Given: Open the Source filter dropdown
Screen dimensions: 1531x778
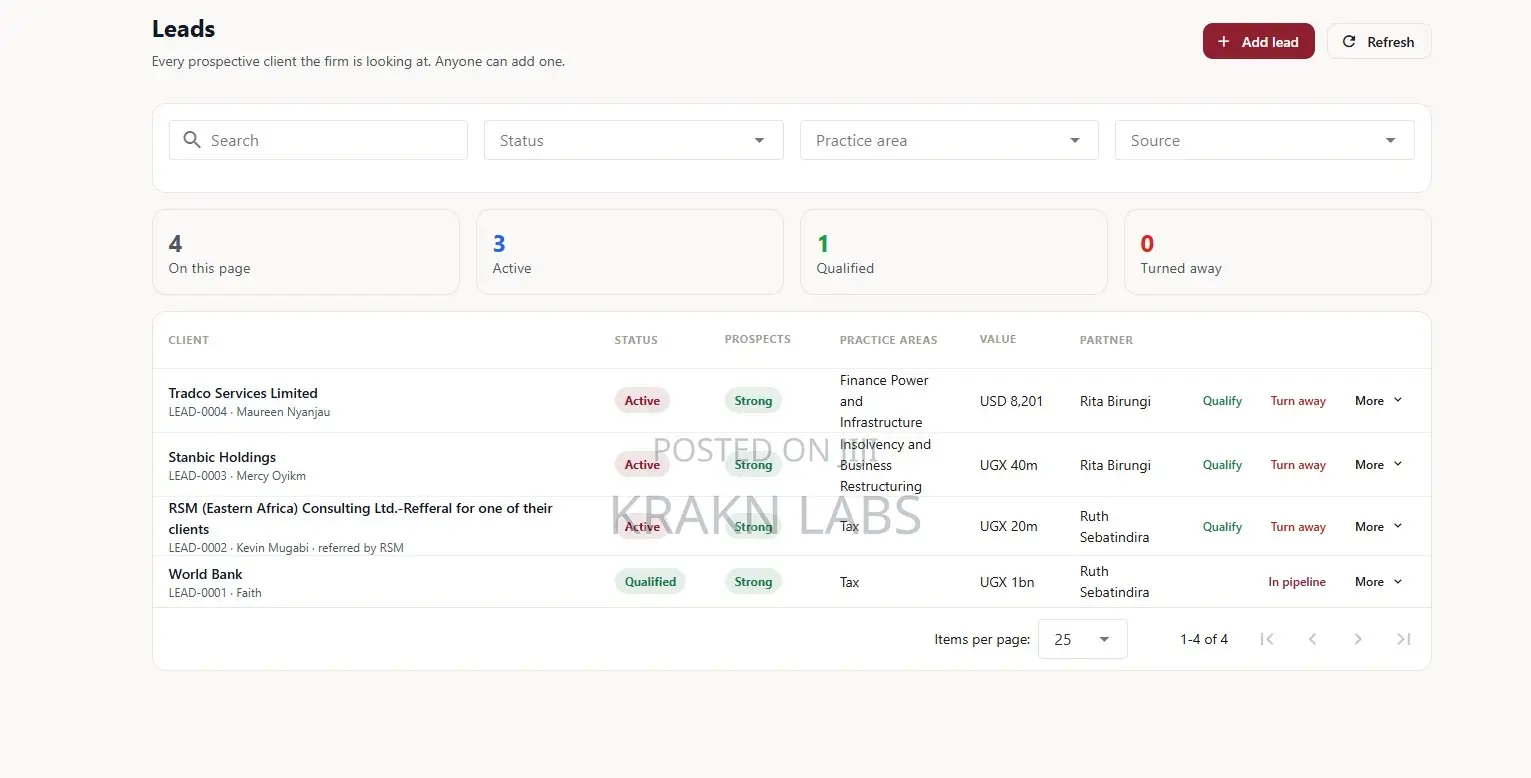Looking at the screenshot, I should [x=1264, y=140].
